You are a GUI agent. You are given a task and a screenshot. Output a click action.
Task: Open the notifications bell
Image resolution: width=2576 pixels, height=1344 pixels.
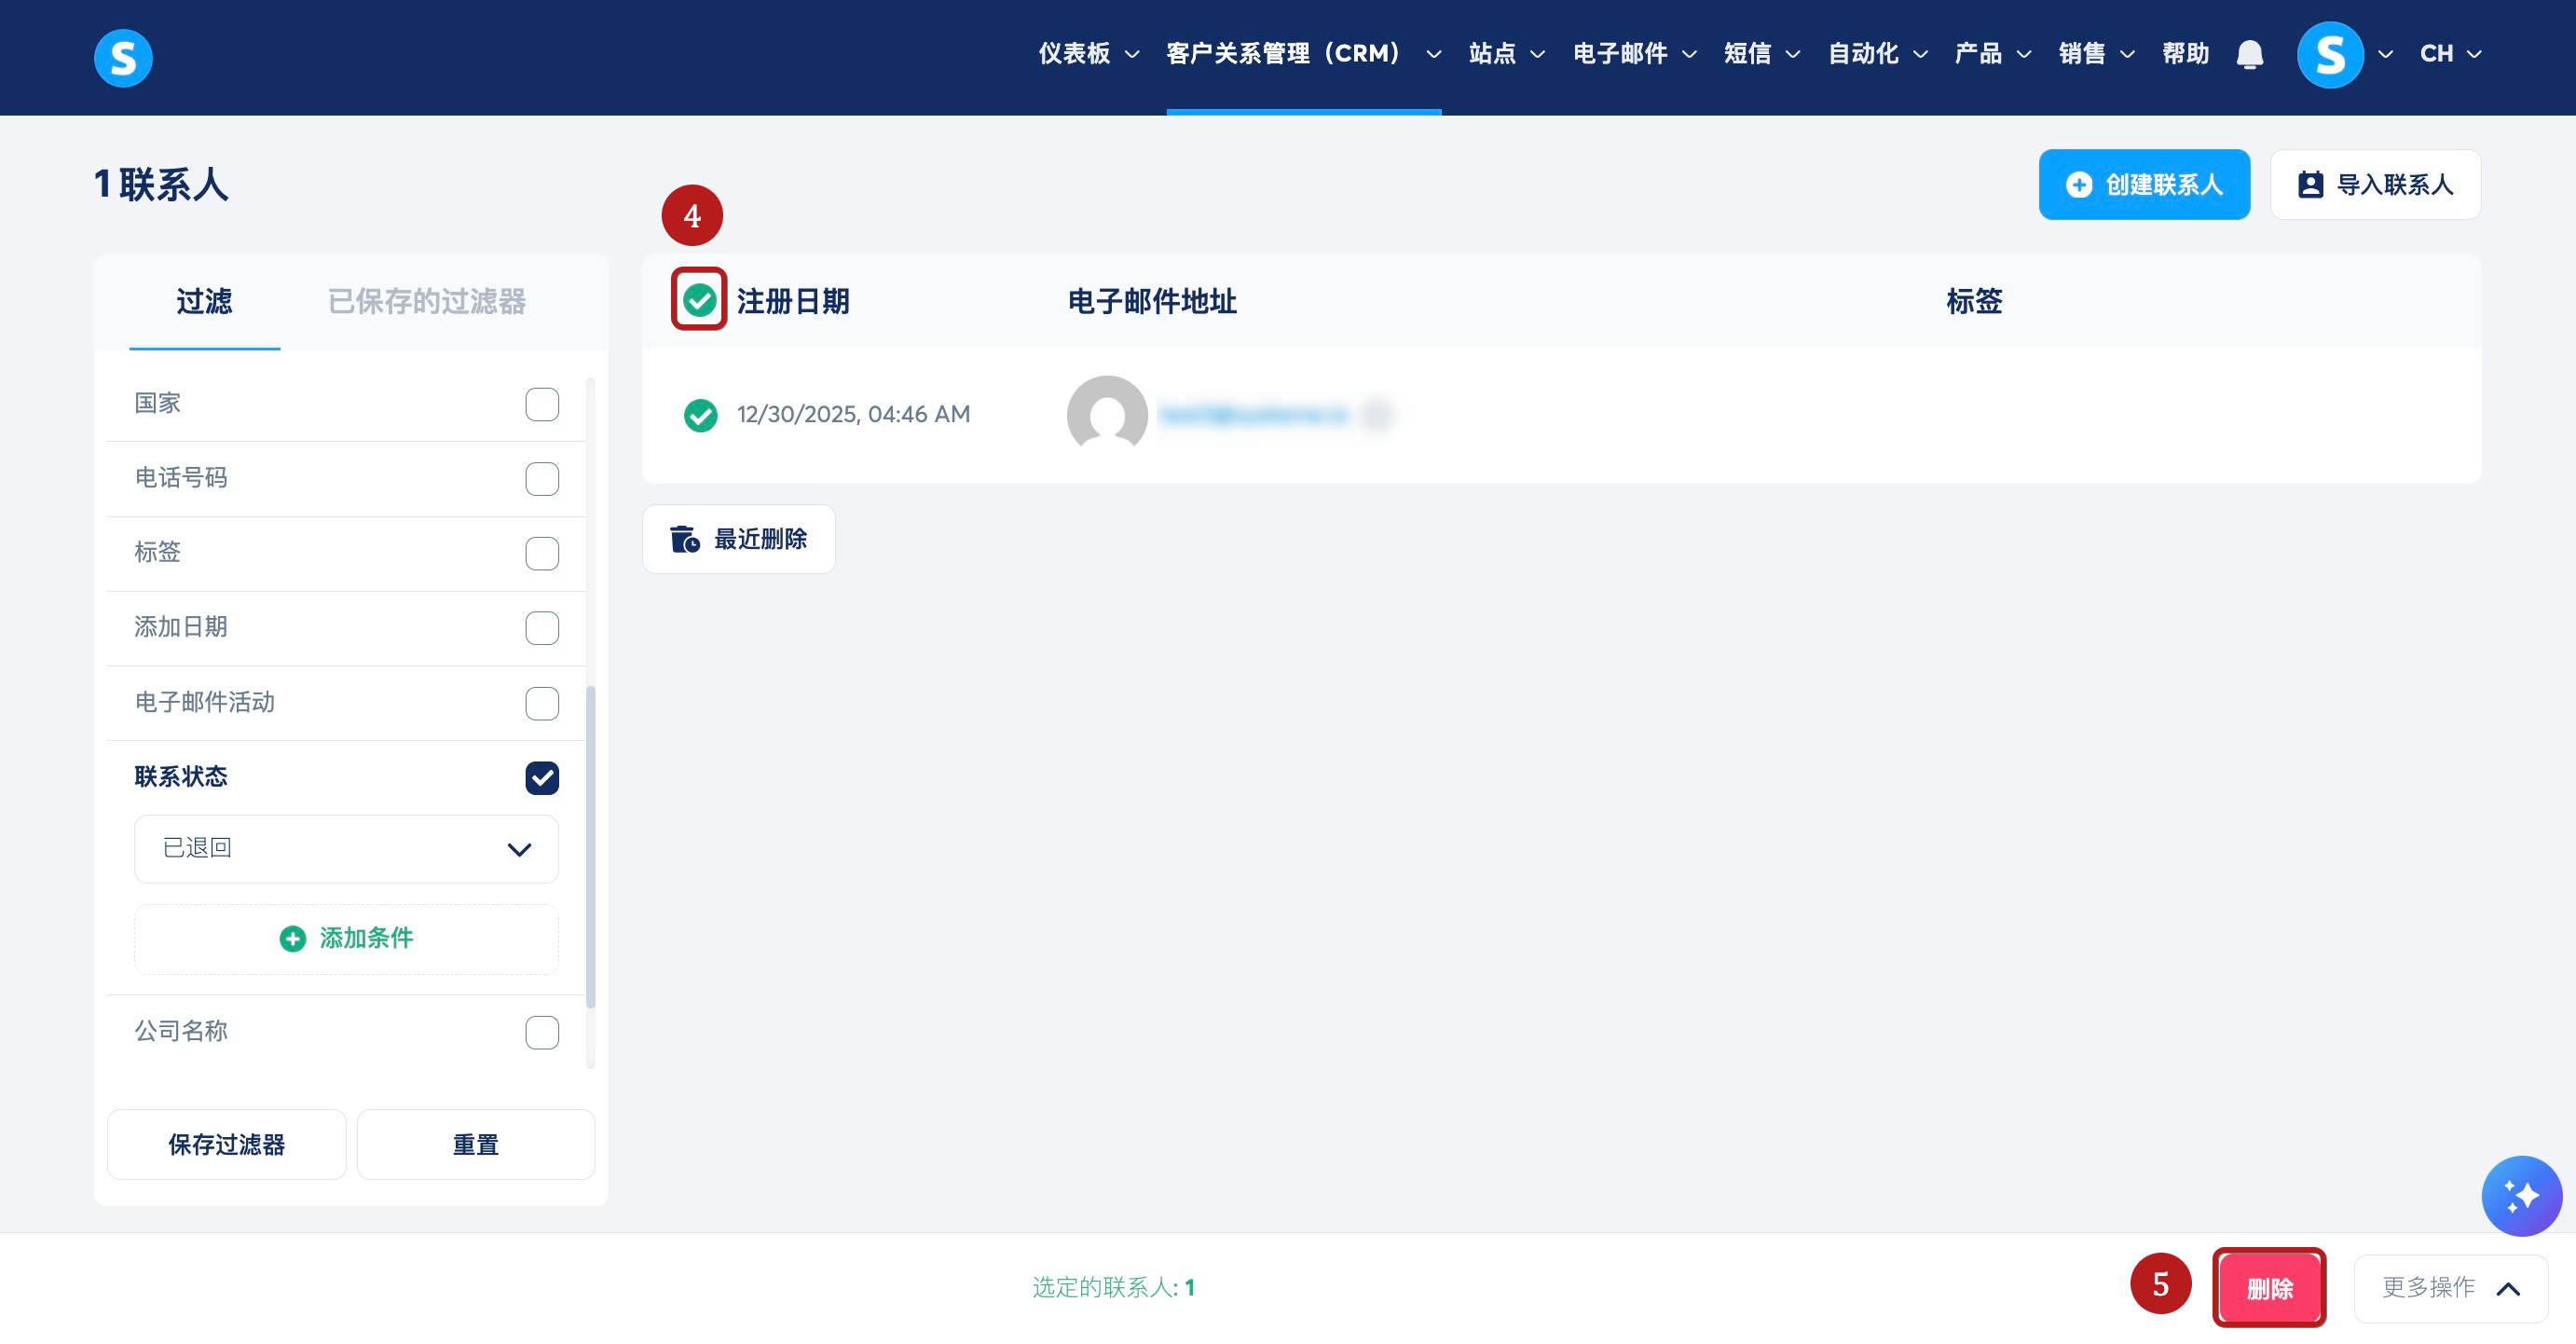pos(2249,54)
